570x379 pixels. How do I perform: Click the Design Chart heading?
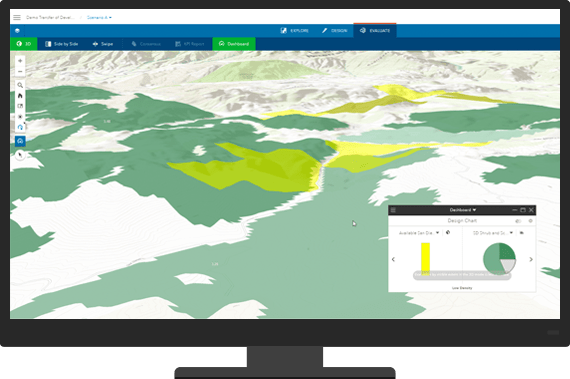pyautogui.click(x=462, y=221)
